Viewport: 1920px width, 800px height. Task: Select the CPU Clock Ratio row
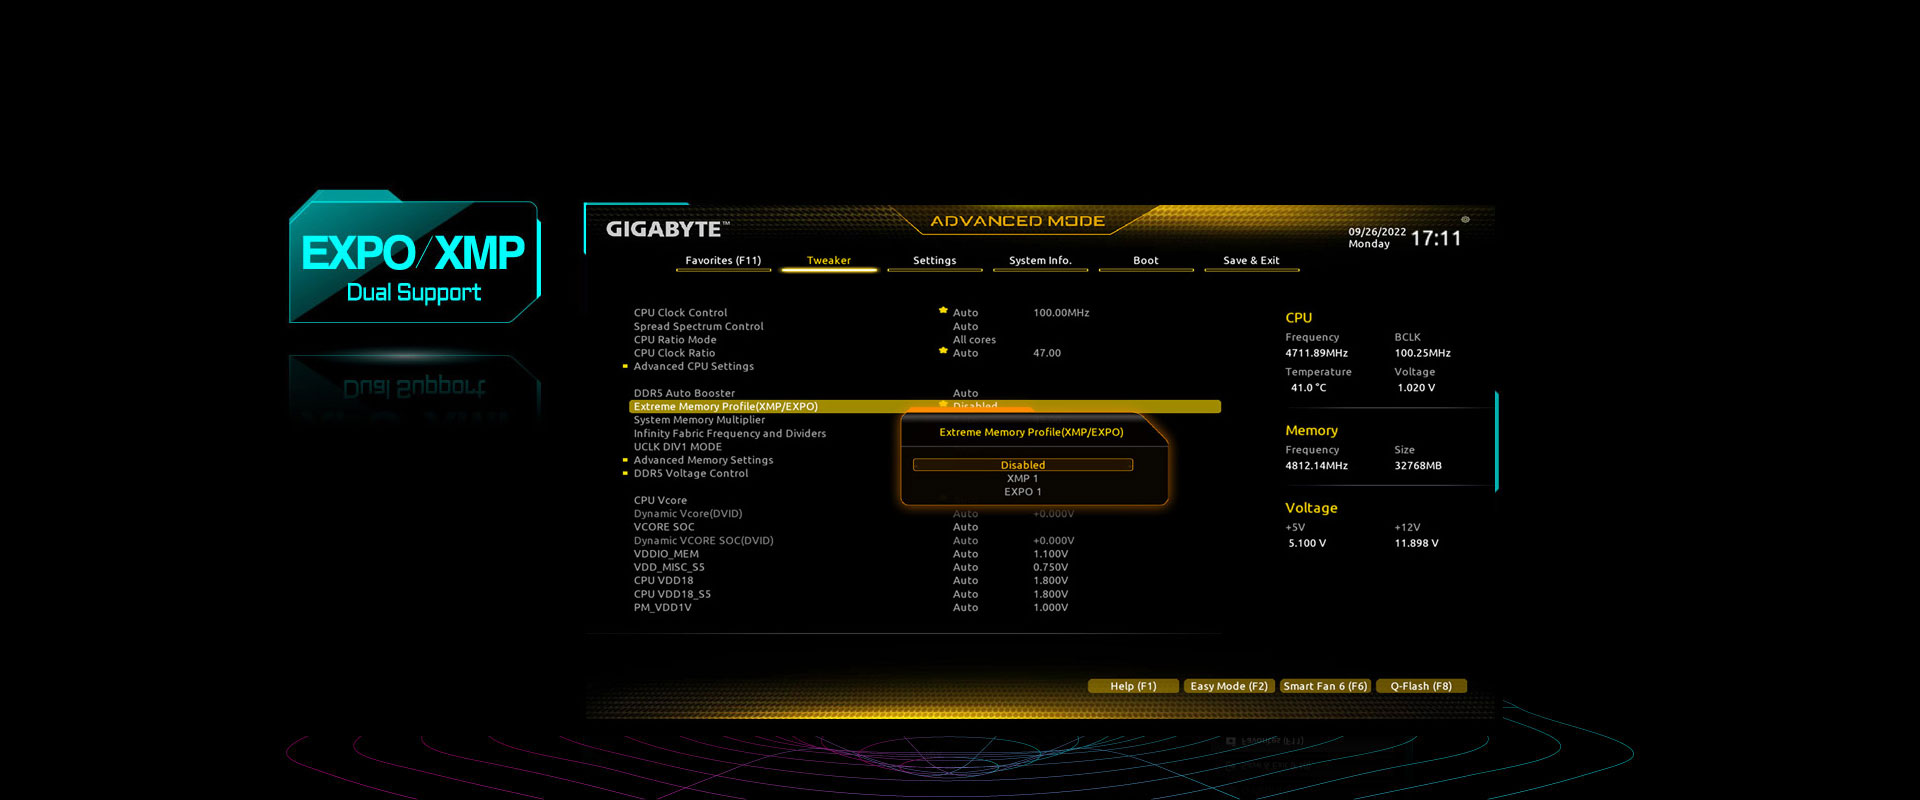(x=674, y=353)
